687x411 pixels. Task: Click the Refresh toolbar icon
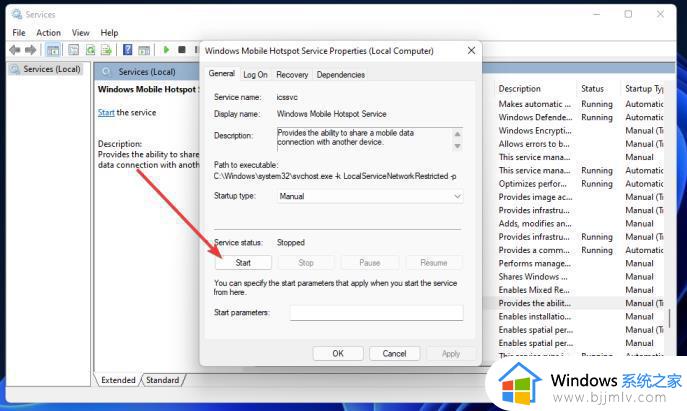(90, 50)
